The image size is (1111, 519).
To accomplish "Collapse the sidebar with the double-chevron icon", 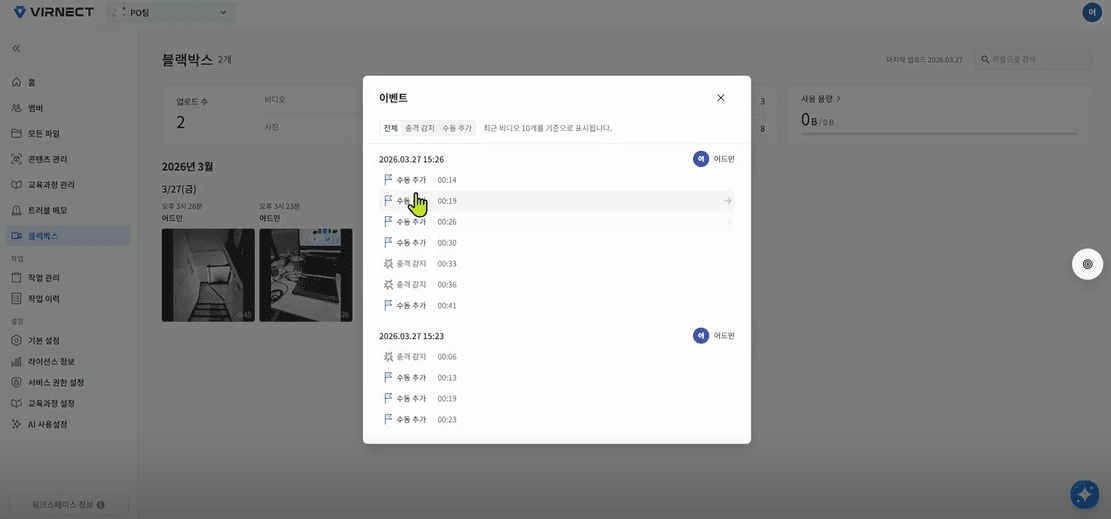I will 16,49.
